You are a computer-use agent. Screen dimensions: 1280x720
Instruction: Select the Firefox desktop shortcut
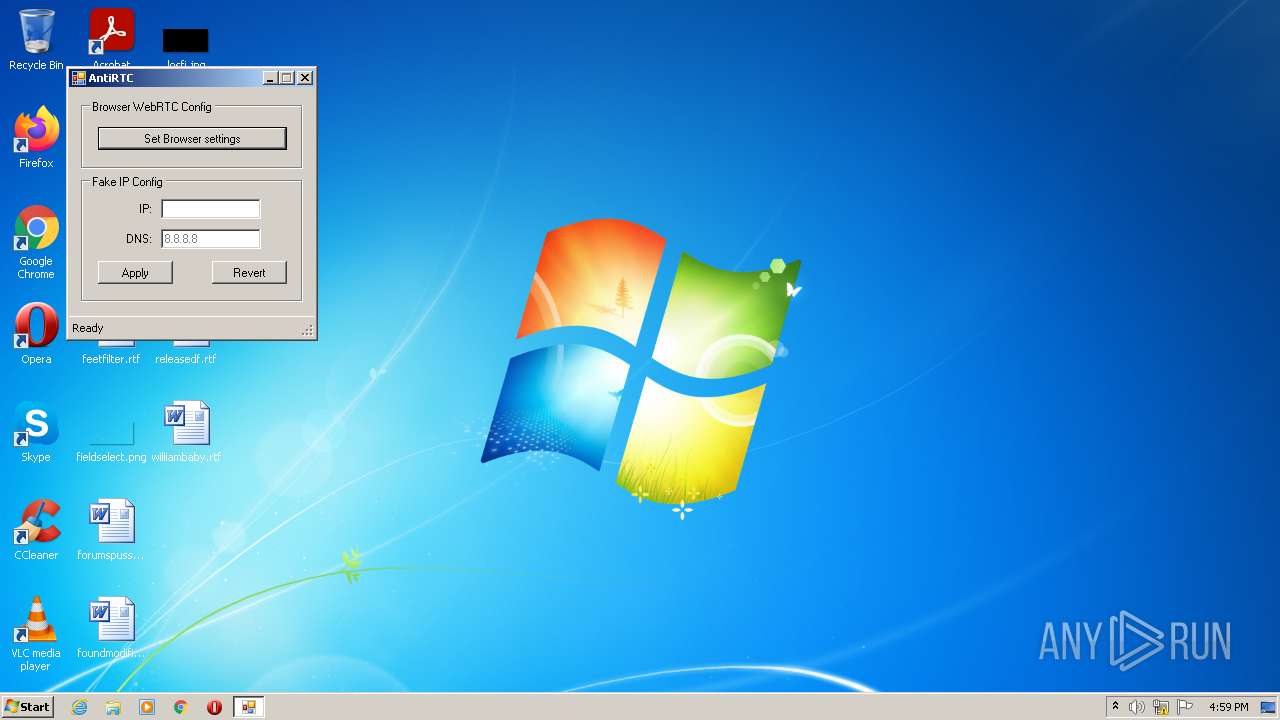click(x=36, y=138)
